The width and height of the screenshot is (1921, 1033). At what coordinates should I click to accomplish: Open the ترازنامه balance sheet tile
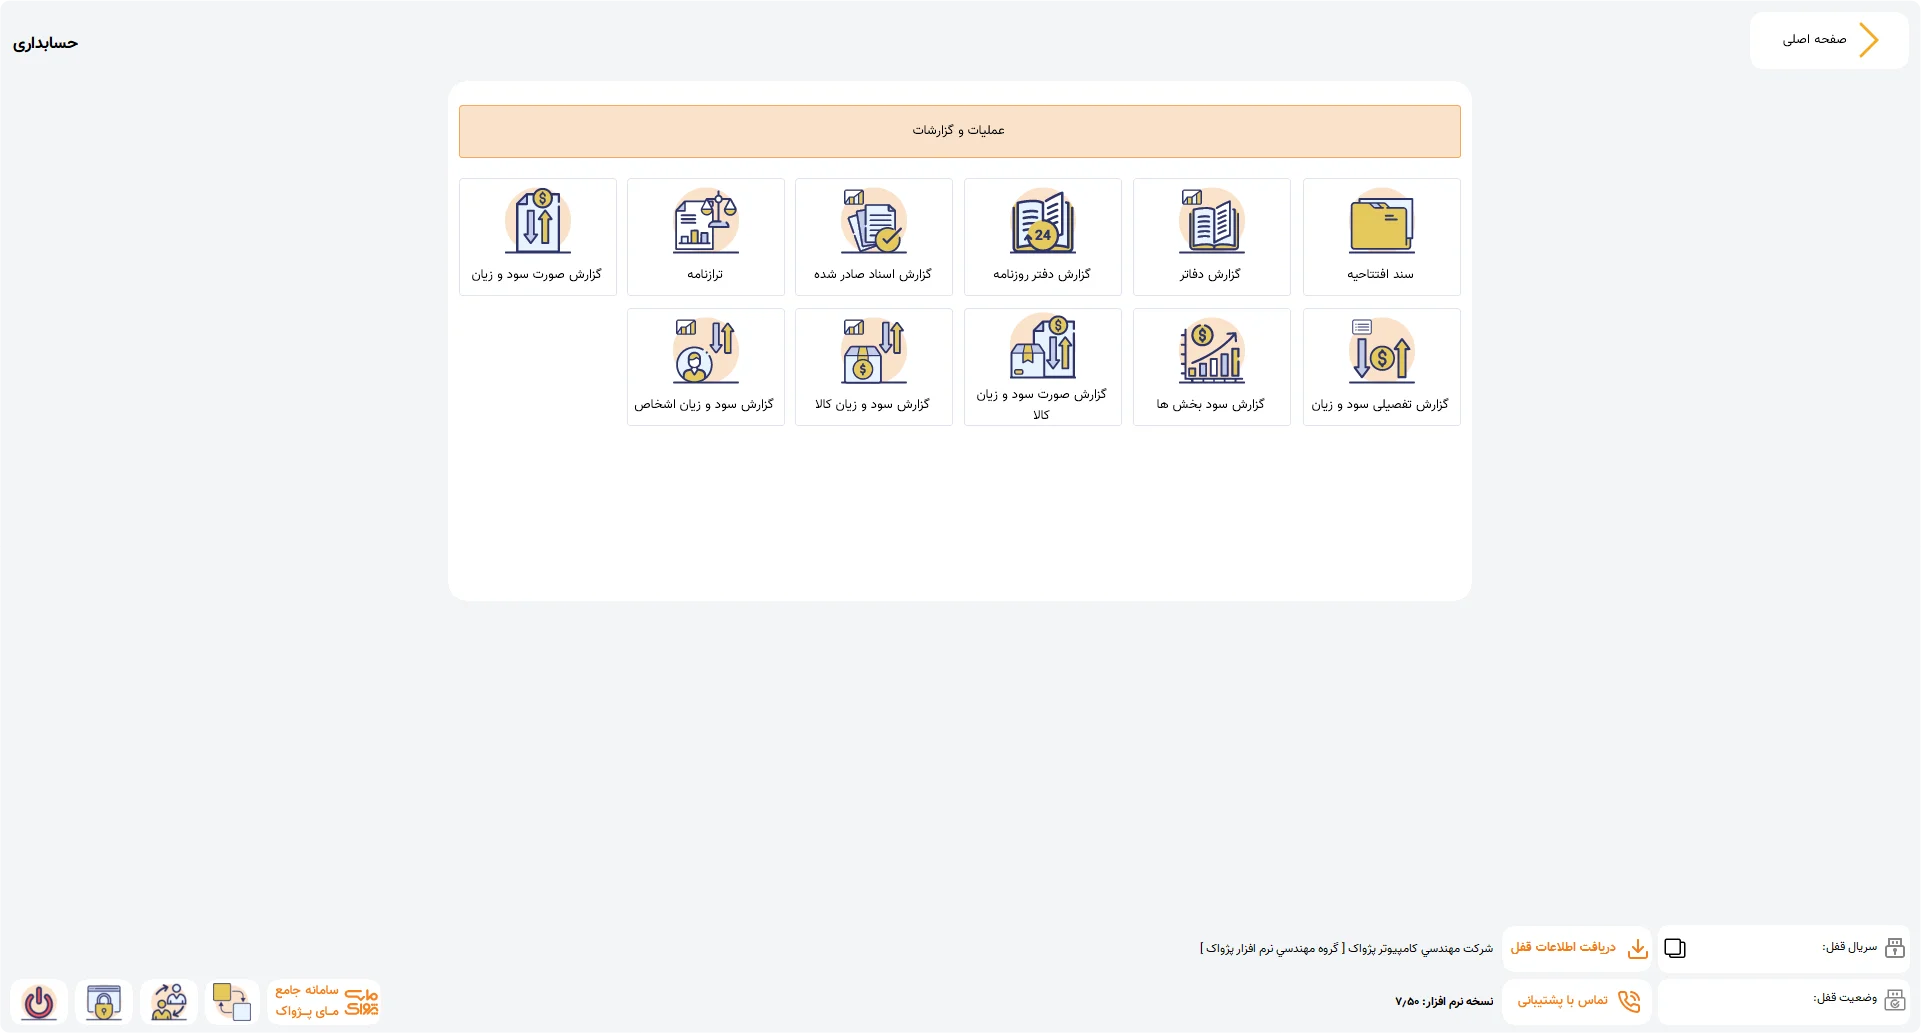tap(705, 237)
